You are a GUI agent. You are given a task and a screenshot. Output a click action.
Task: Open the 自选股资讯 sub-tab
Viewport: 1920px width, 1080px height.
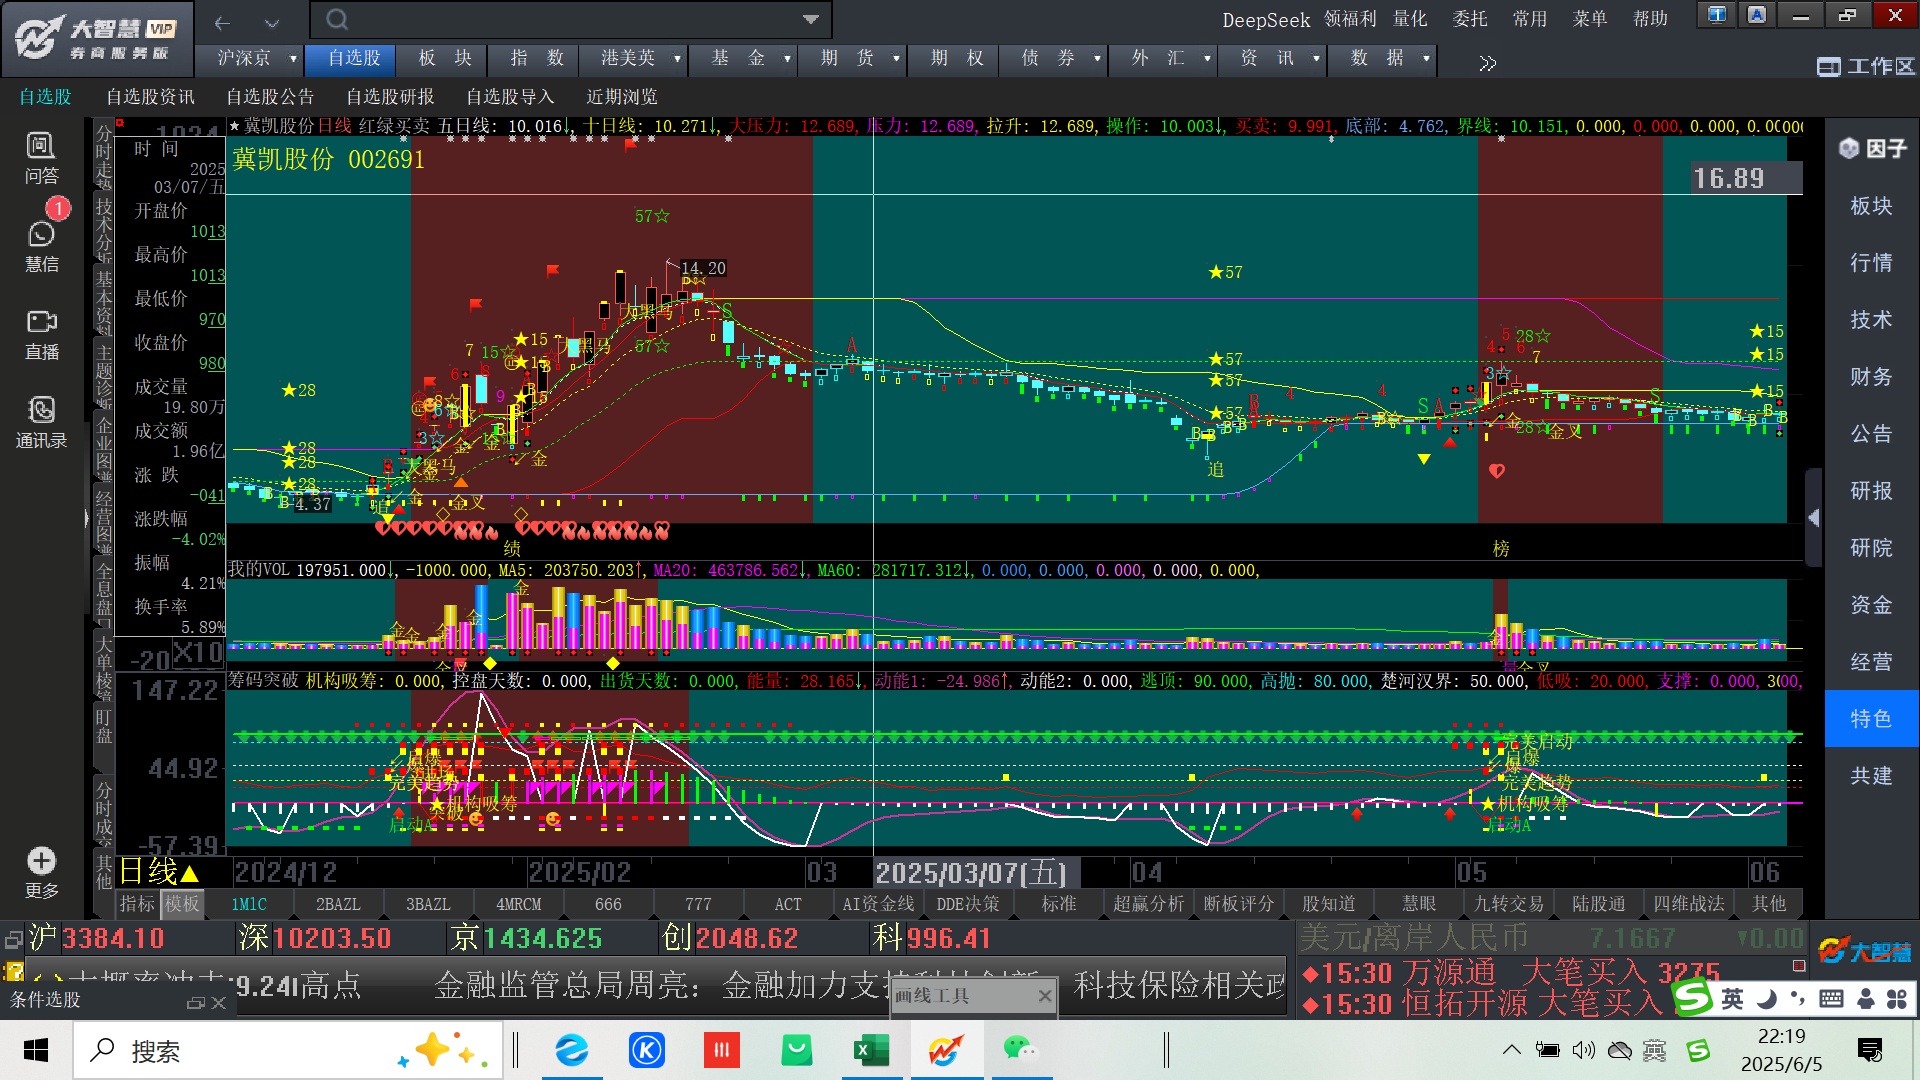click(151, 97)
